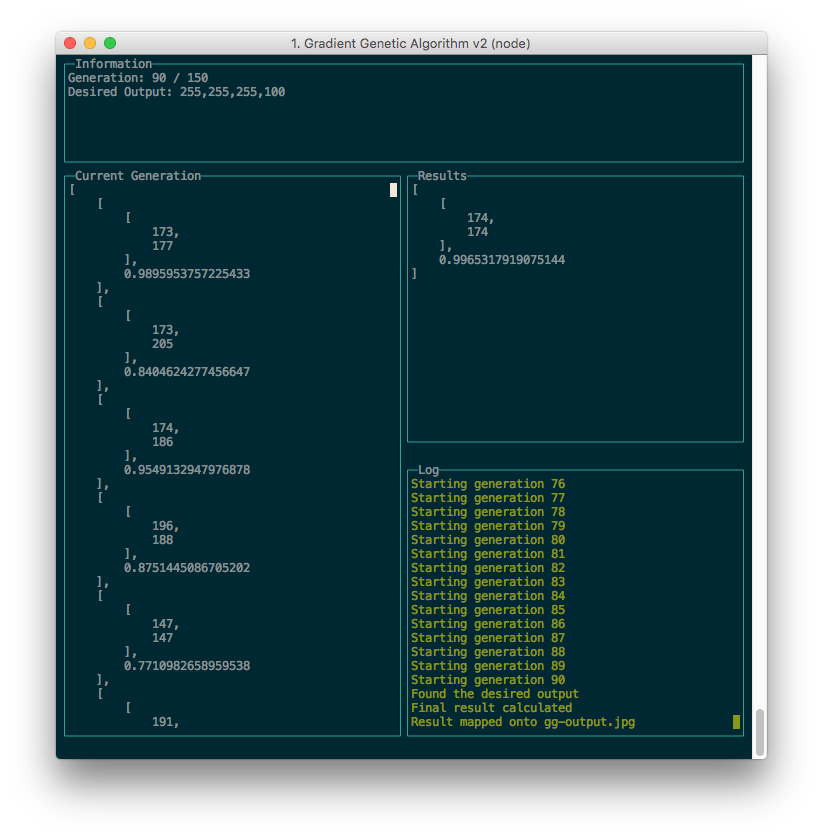The height and width of the screenshot is (839, 823).
Task: Click log line 'Starting generation 88'
Action: coord(488,652)
